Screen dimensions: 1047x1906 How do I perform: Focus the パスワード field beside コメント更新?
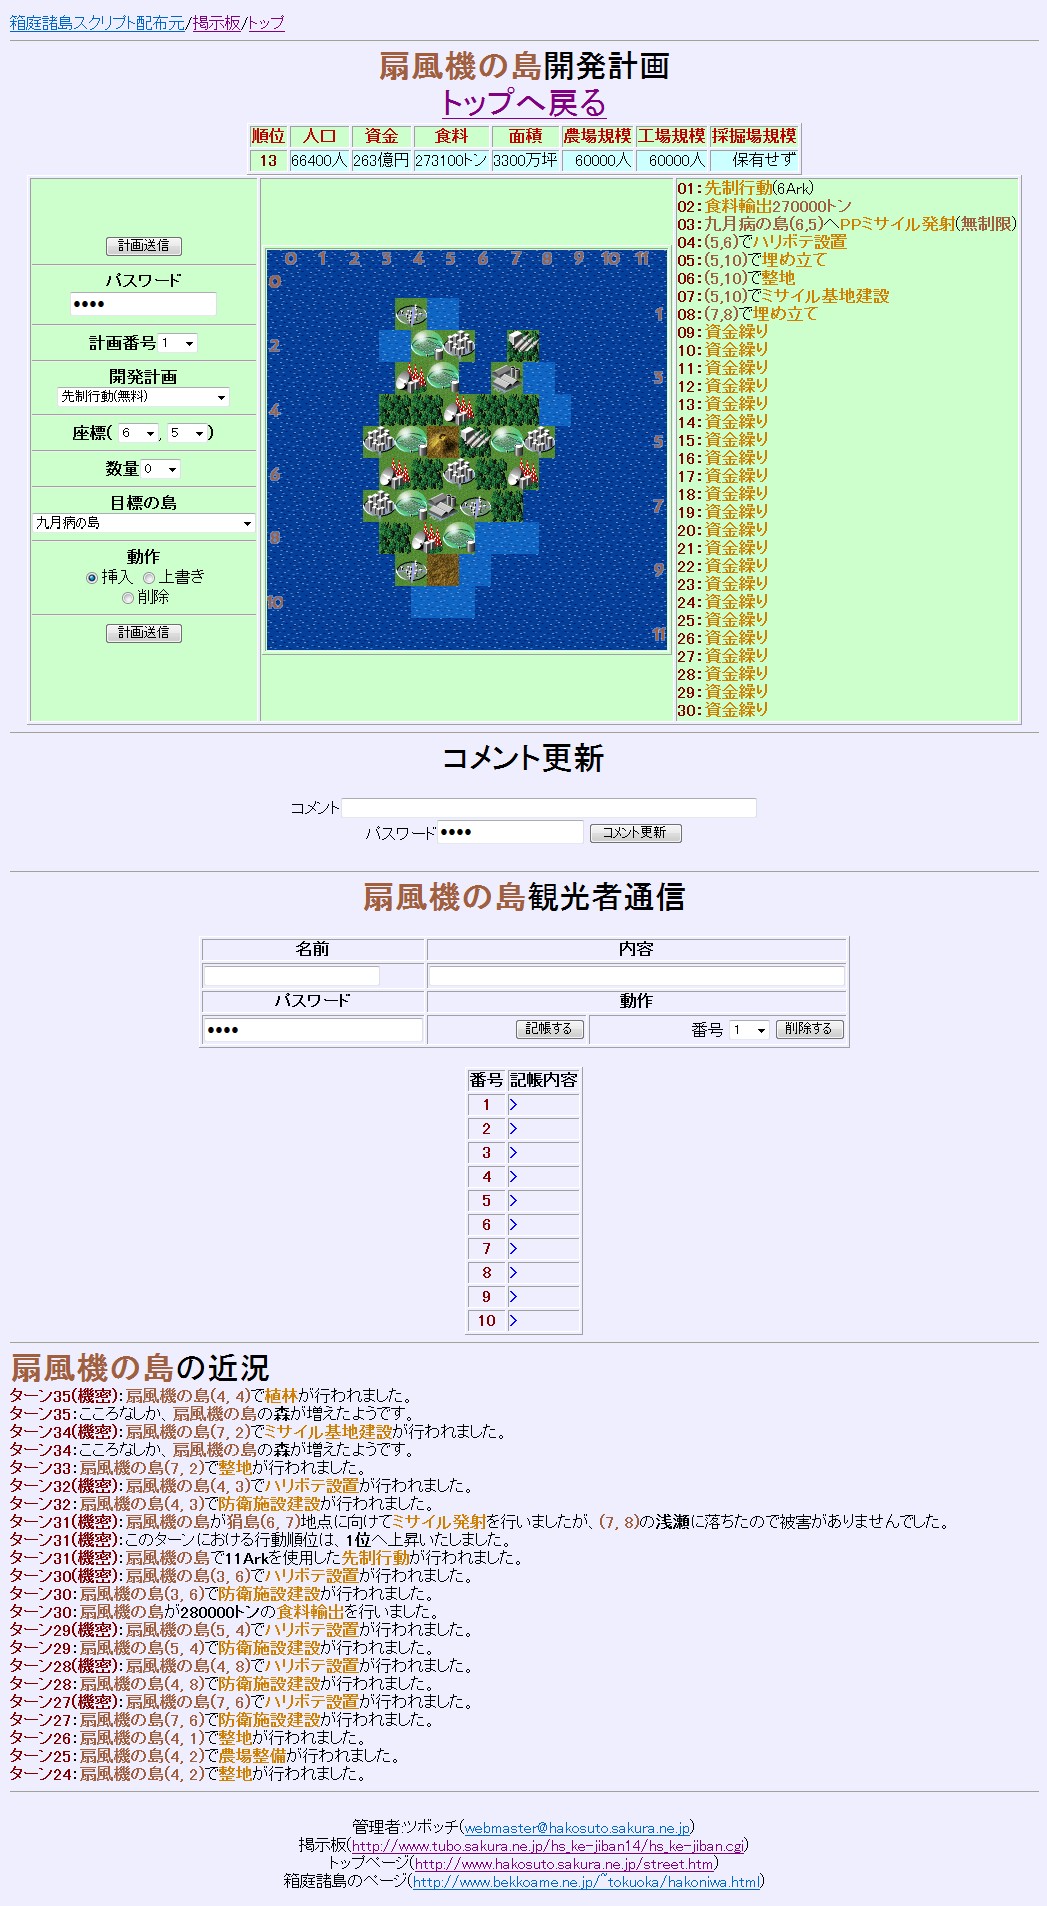click(x=510, y=832)
